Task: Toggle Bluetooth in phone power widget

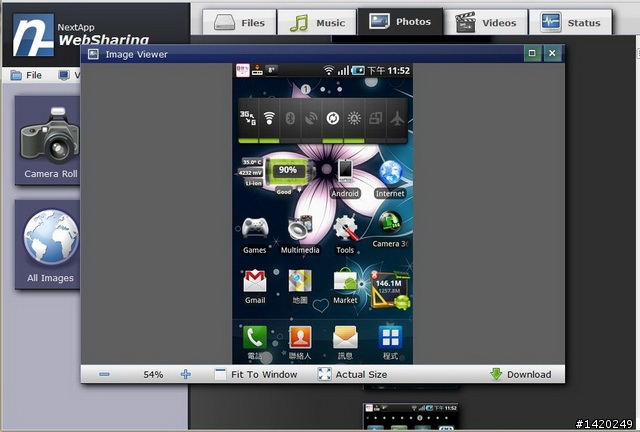Action: click(290, 119)
